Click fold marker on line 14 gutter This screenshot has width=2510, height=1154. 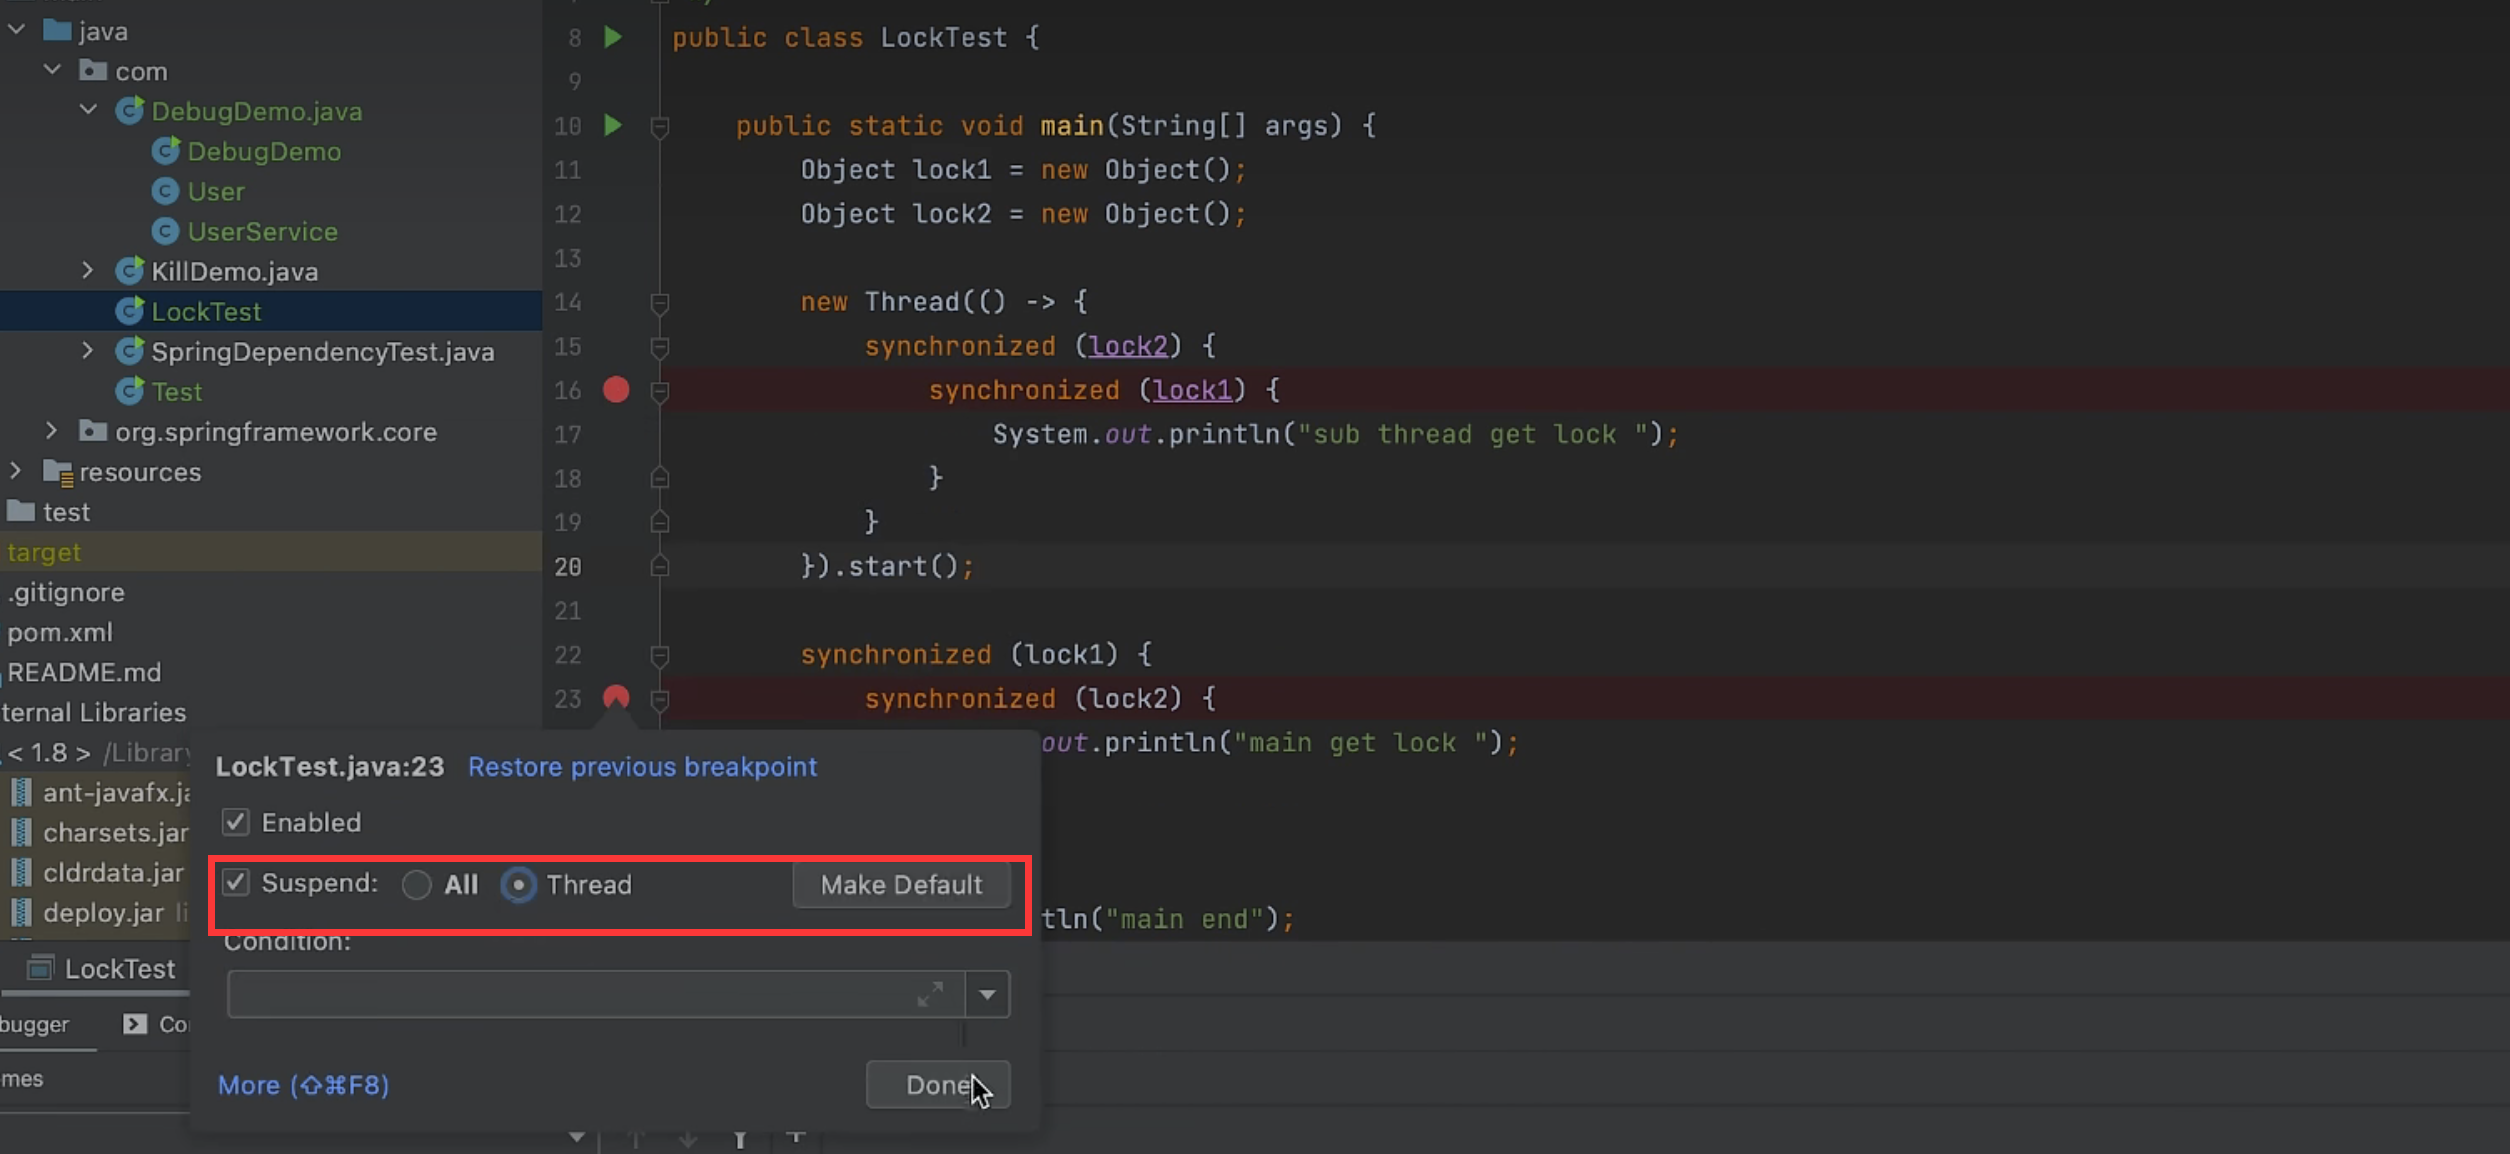click(x=660, y=302)
